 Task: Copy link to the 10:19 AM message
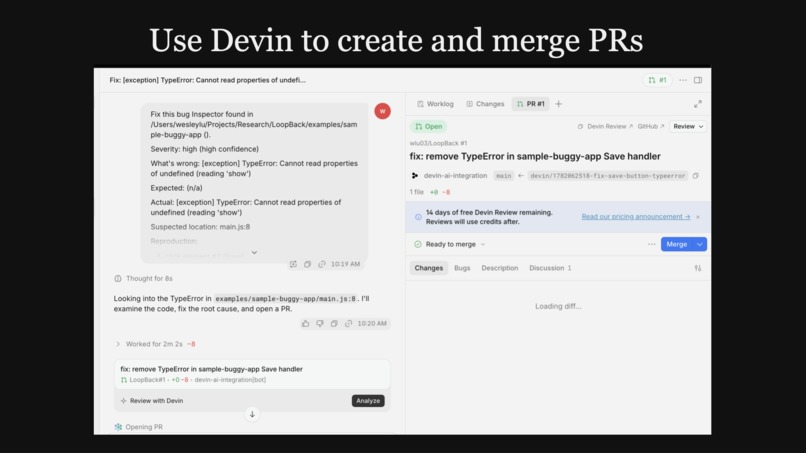tap(322, 264)
